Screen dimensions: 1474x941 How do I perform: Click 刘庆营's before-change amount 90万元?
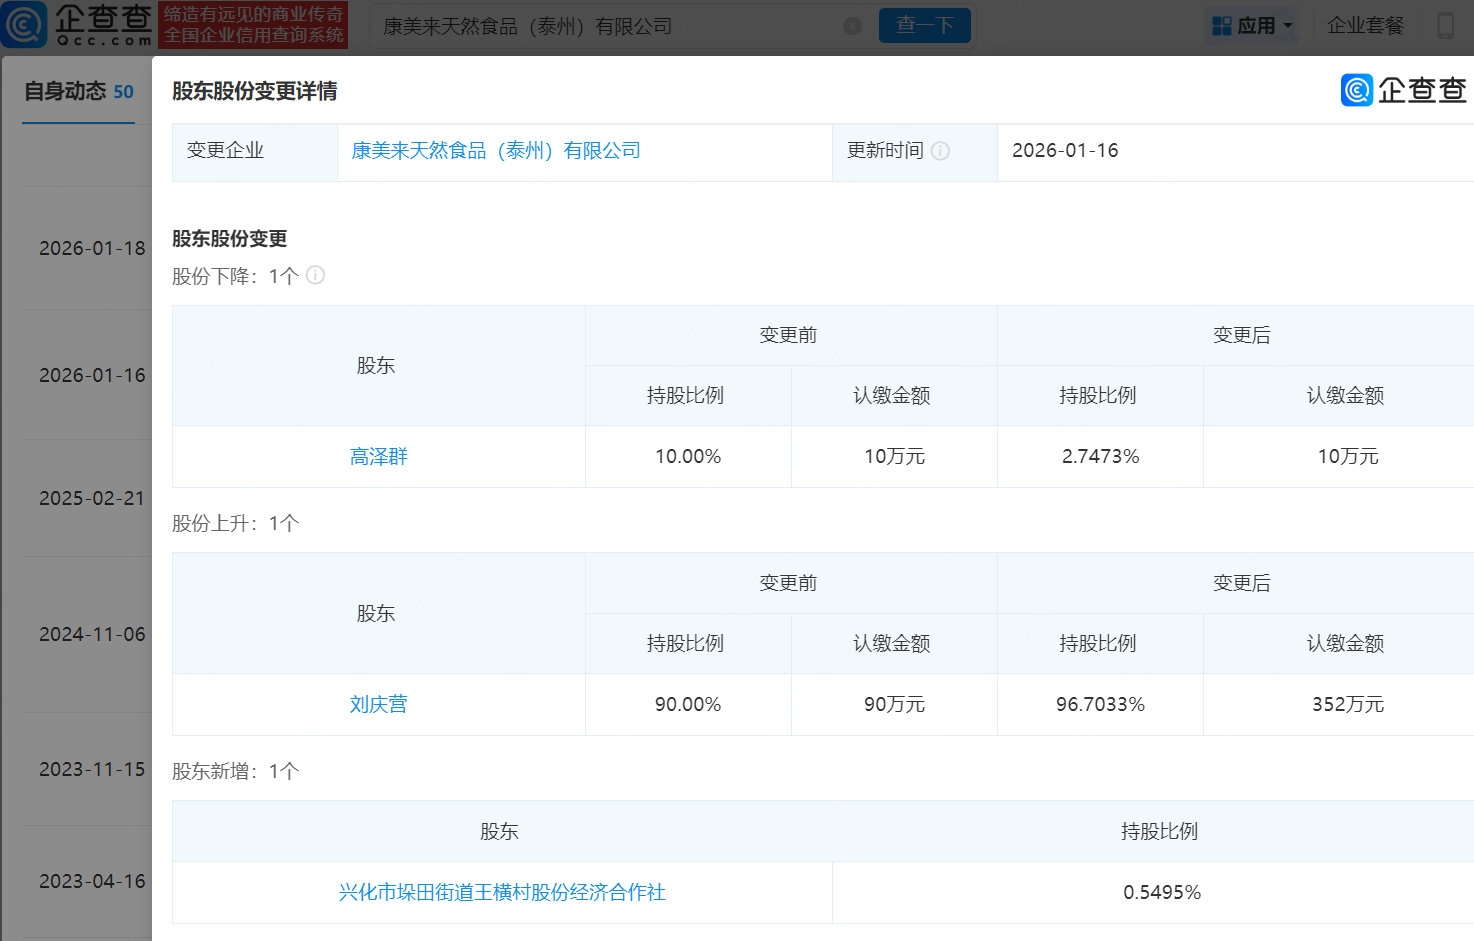tap(894, 705)
